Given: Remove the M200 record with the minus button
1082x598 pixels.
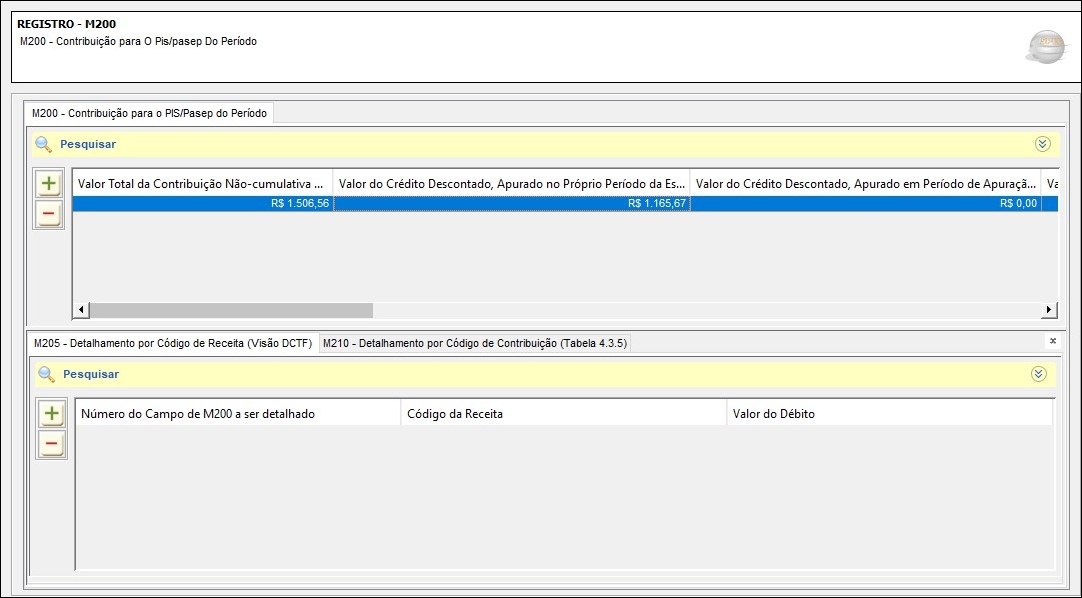Looking at the screenshot, I should [x=48, y=214].
